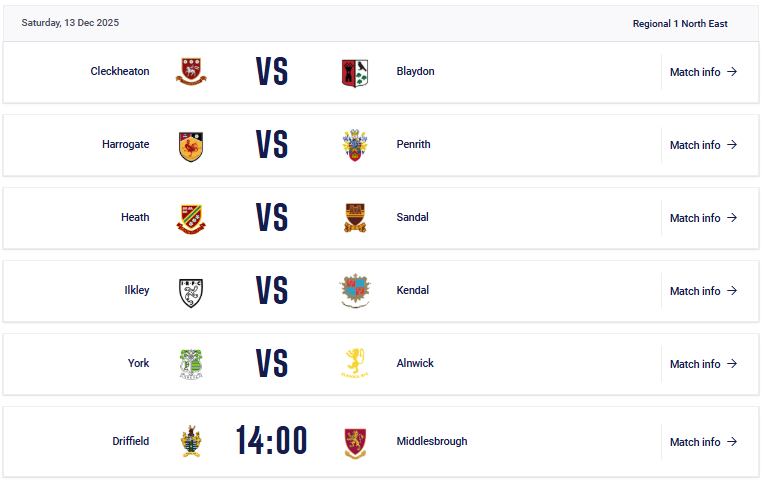
Task: Click the Kendal club crest
Action: coord(354,291)
